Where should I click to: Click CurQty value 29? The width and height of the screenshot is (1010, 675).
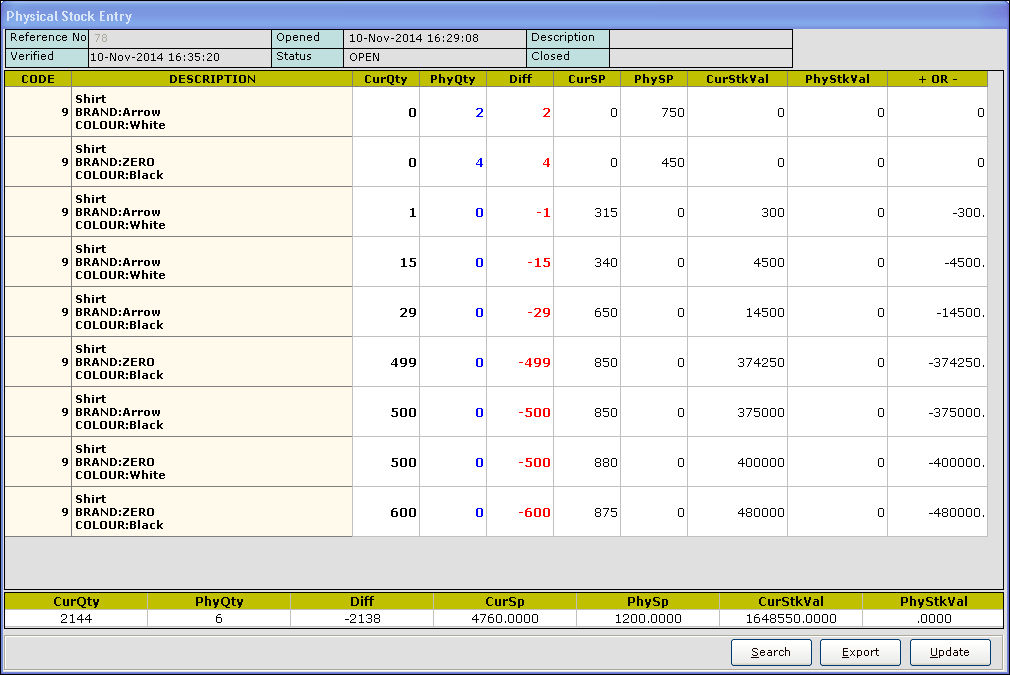point(386,312)
